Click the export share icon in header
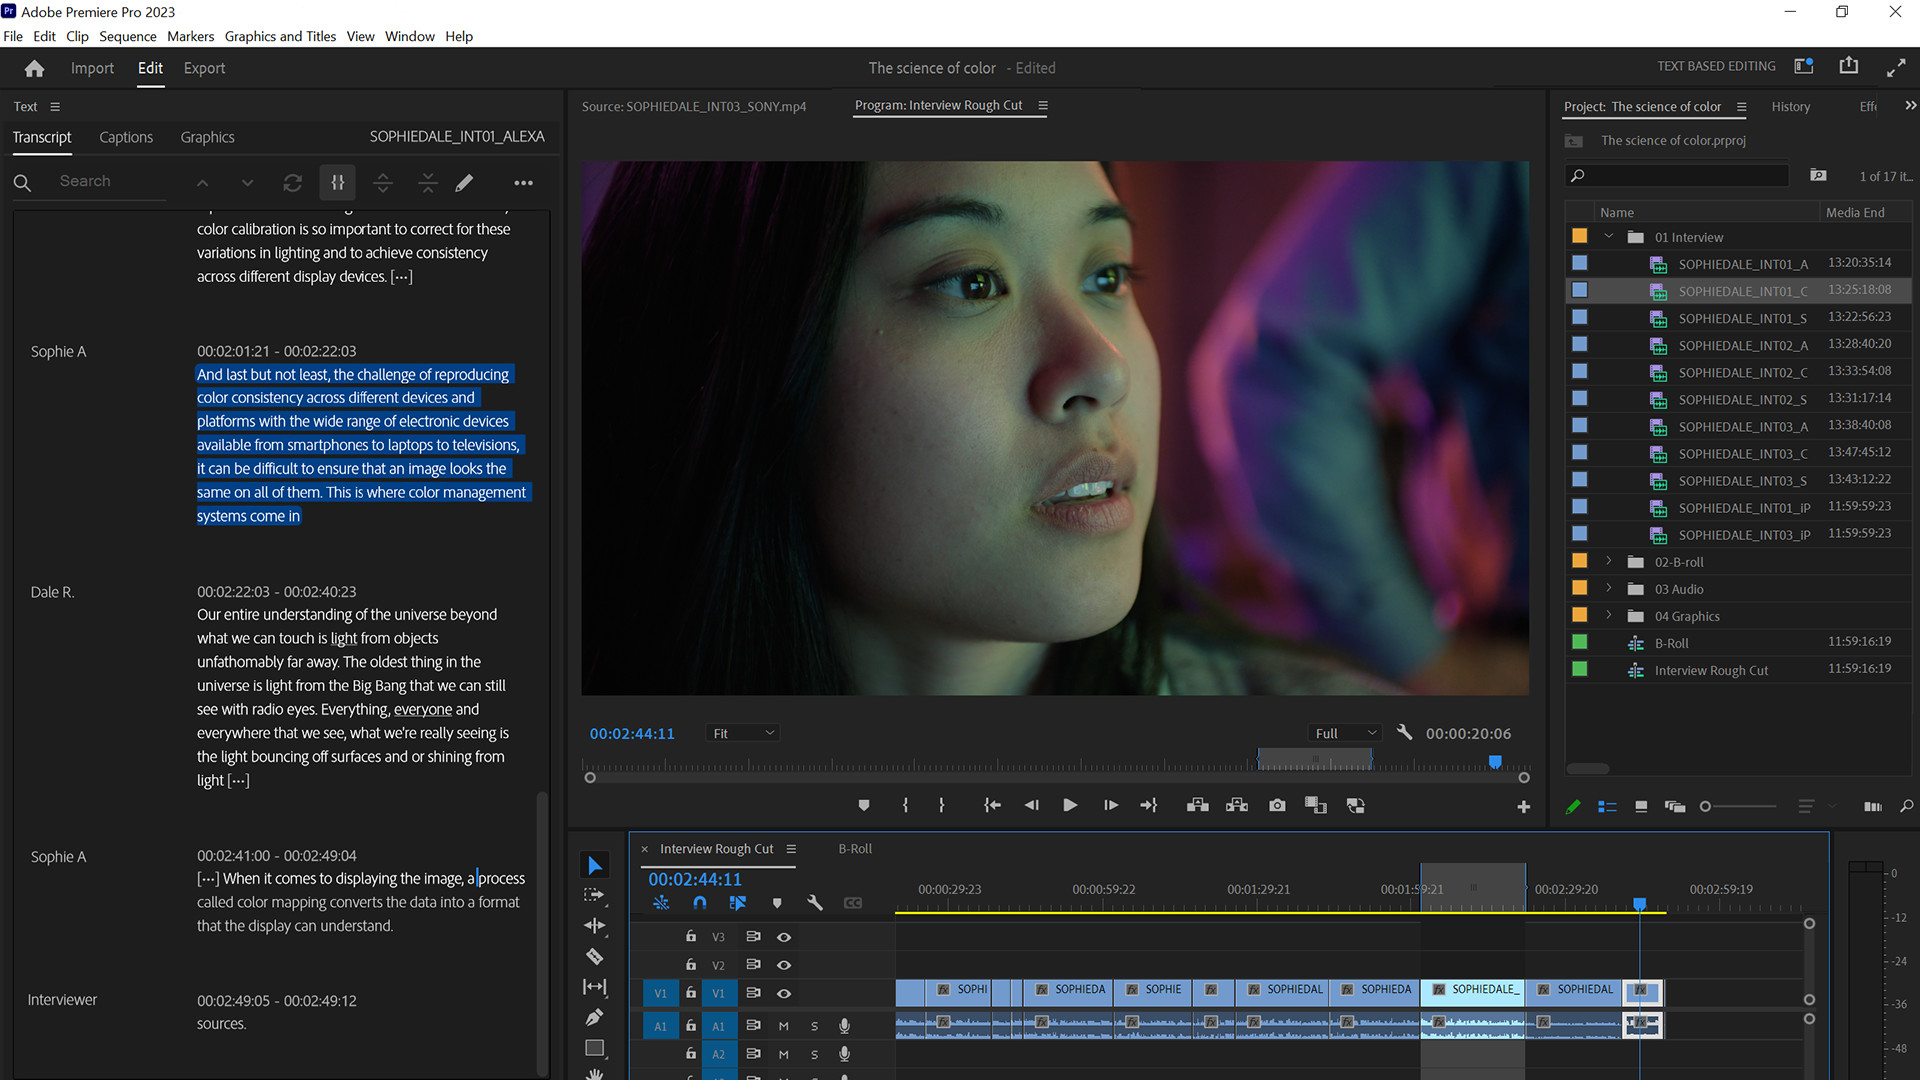This screenshot has width=1920, height=1080. tap(1849, 67)
